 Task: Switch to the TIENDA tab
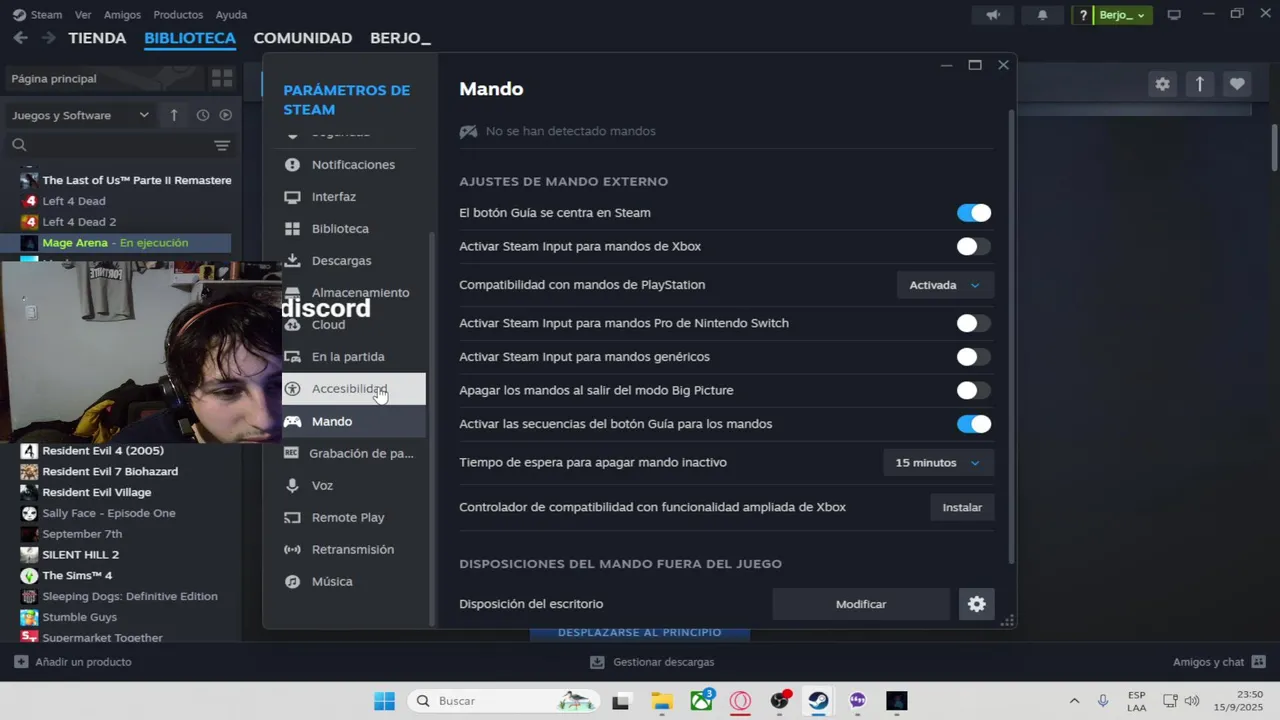[x=97, y=38]
